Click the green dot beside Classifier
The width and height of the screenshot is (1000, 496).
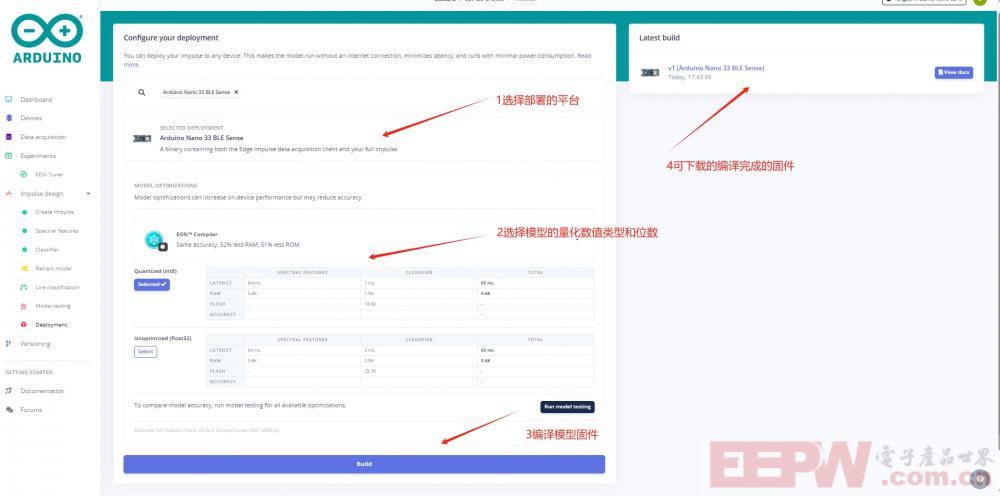coord(24,249)
